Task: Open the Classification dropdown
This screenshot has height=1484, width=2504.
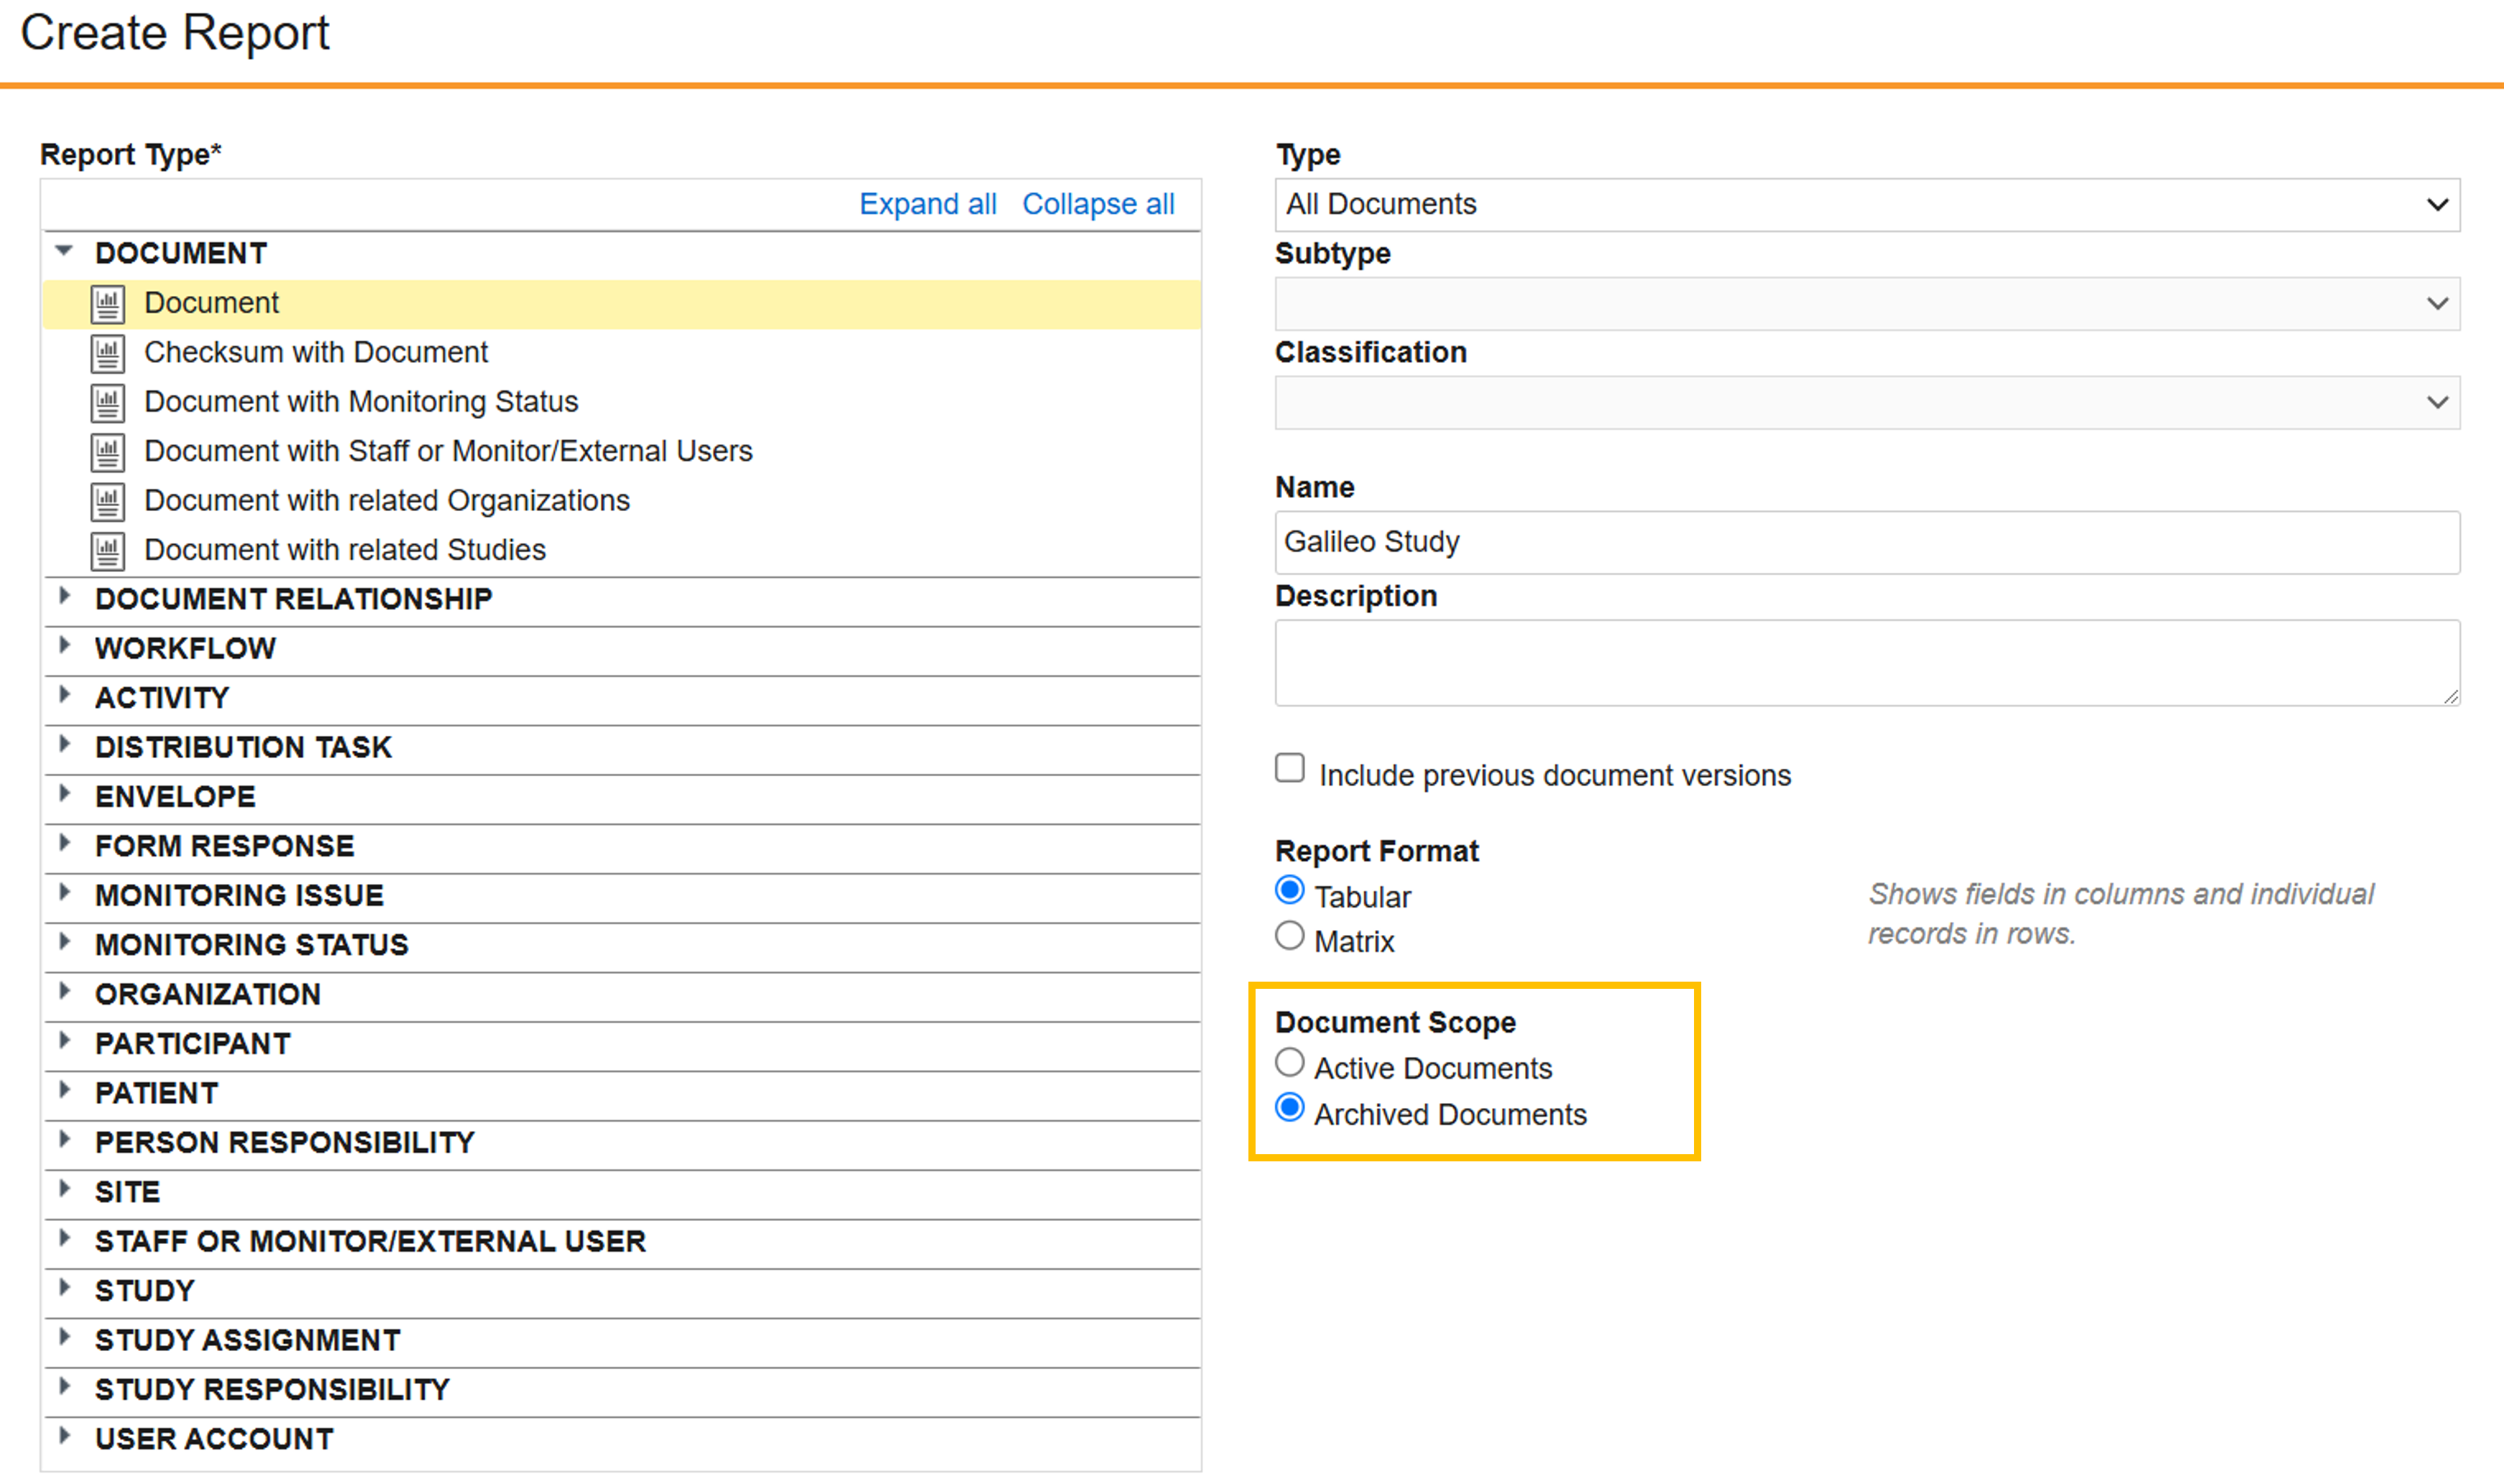Action: [1866, 403]
